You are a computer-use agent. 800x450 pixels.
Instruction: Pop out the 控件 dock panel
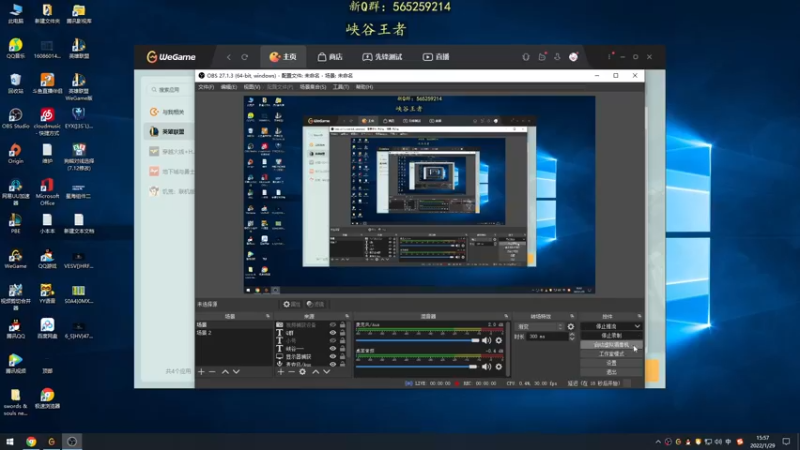(x=639, y=316)
